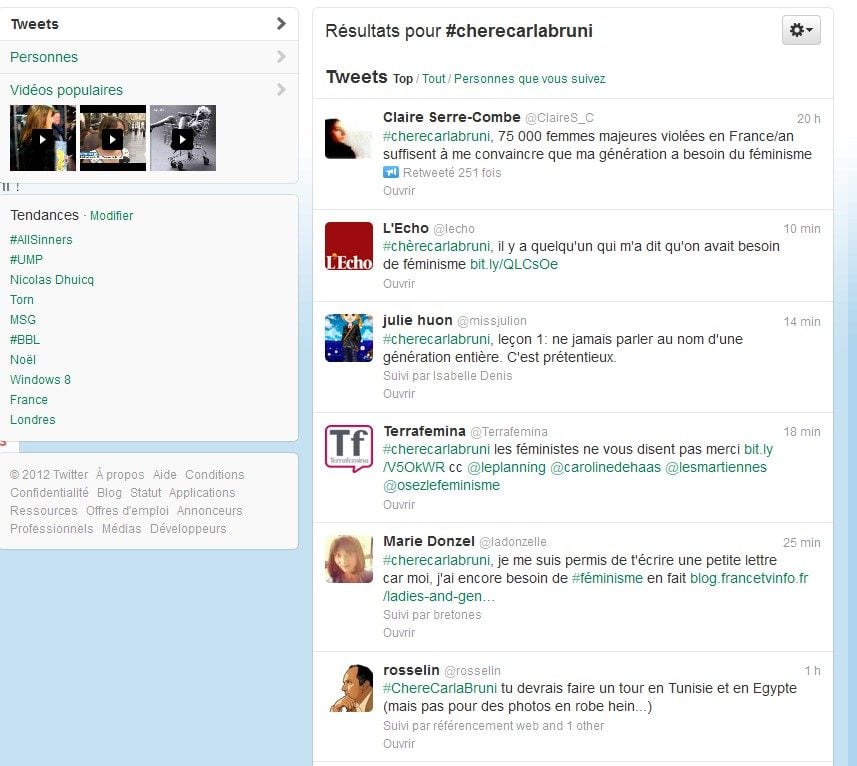This screenshot has width=857, height=766.
Task: Click Claire Serre-Combe's profile avatar
Action: (x=348, y=137)
